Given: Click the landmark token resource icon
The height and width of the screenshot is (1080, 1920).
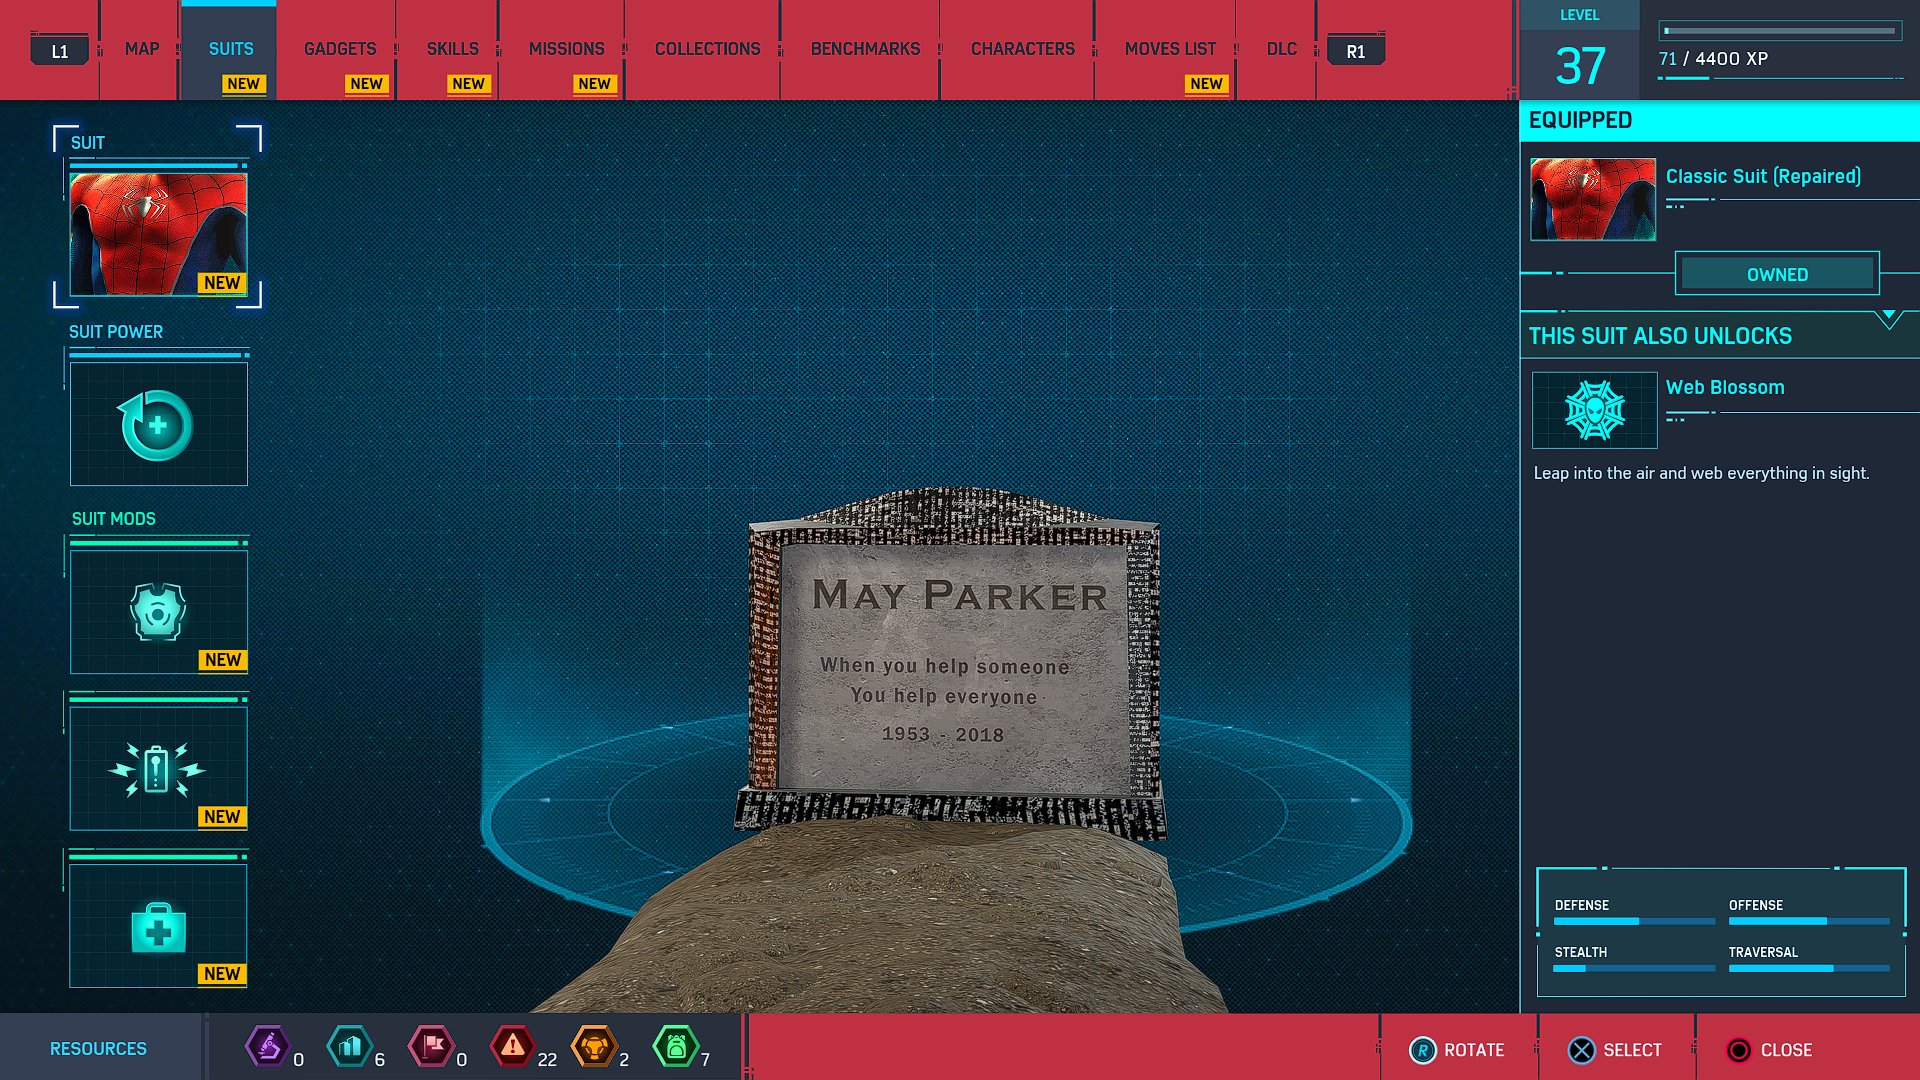Looking at the screenshot, I should pos(350,1047).
